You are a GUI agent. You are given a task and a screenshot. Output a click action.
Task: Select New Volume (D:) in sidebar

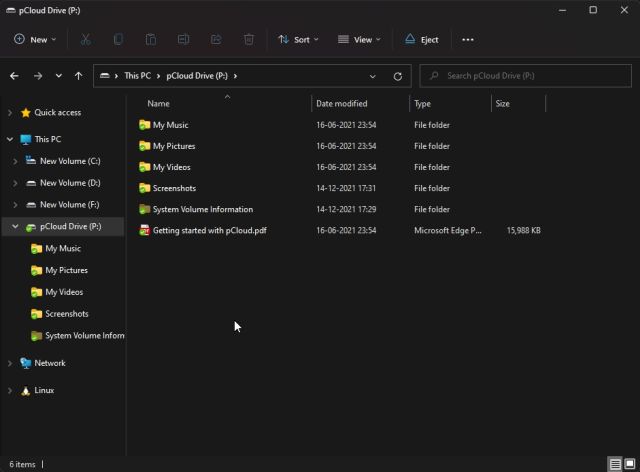70,183
